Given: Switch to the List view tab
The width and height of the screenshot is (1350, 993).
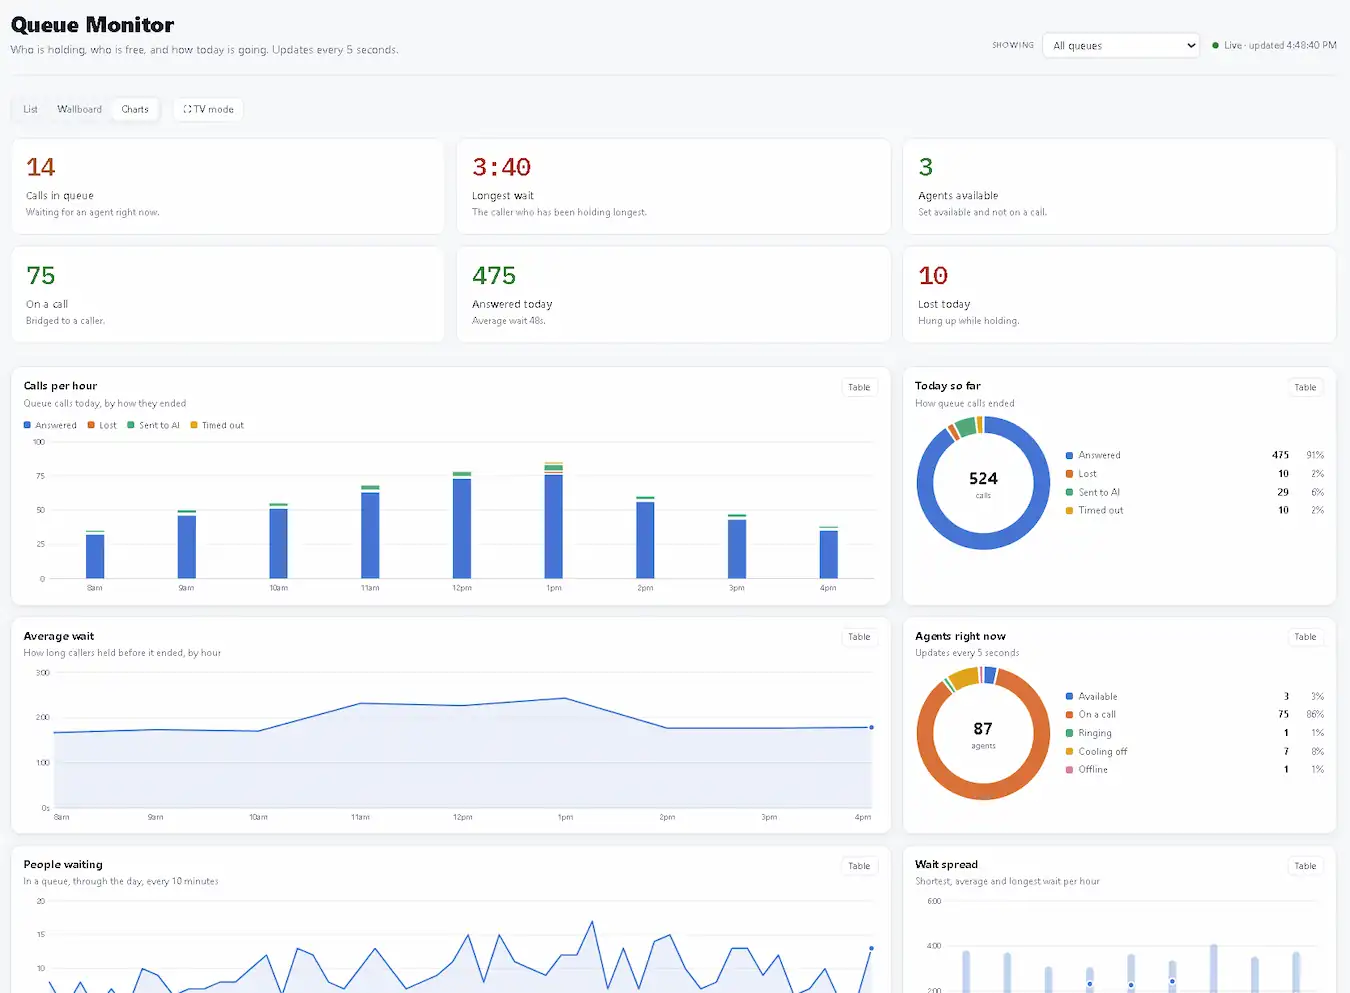Looking at the screenshot, I should tap(31, 109).
